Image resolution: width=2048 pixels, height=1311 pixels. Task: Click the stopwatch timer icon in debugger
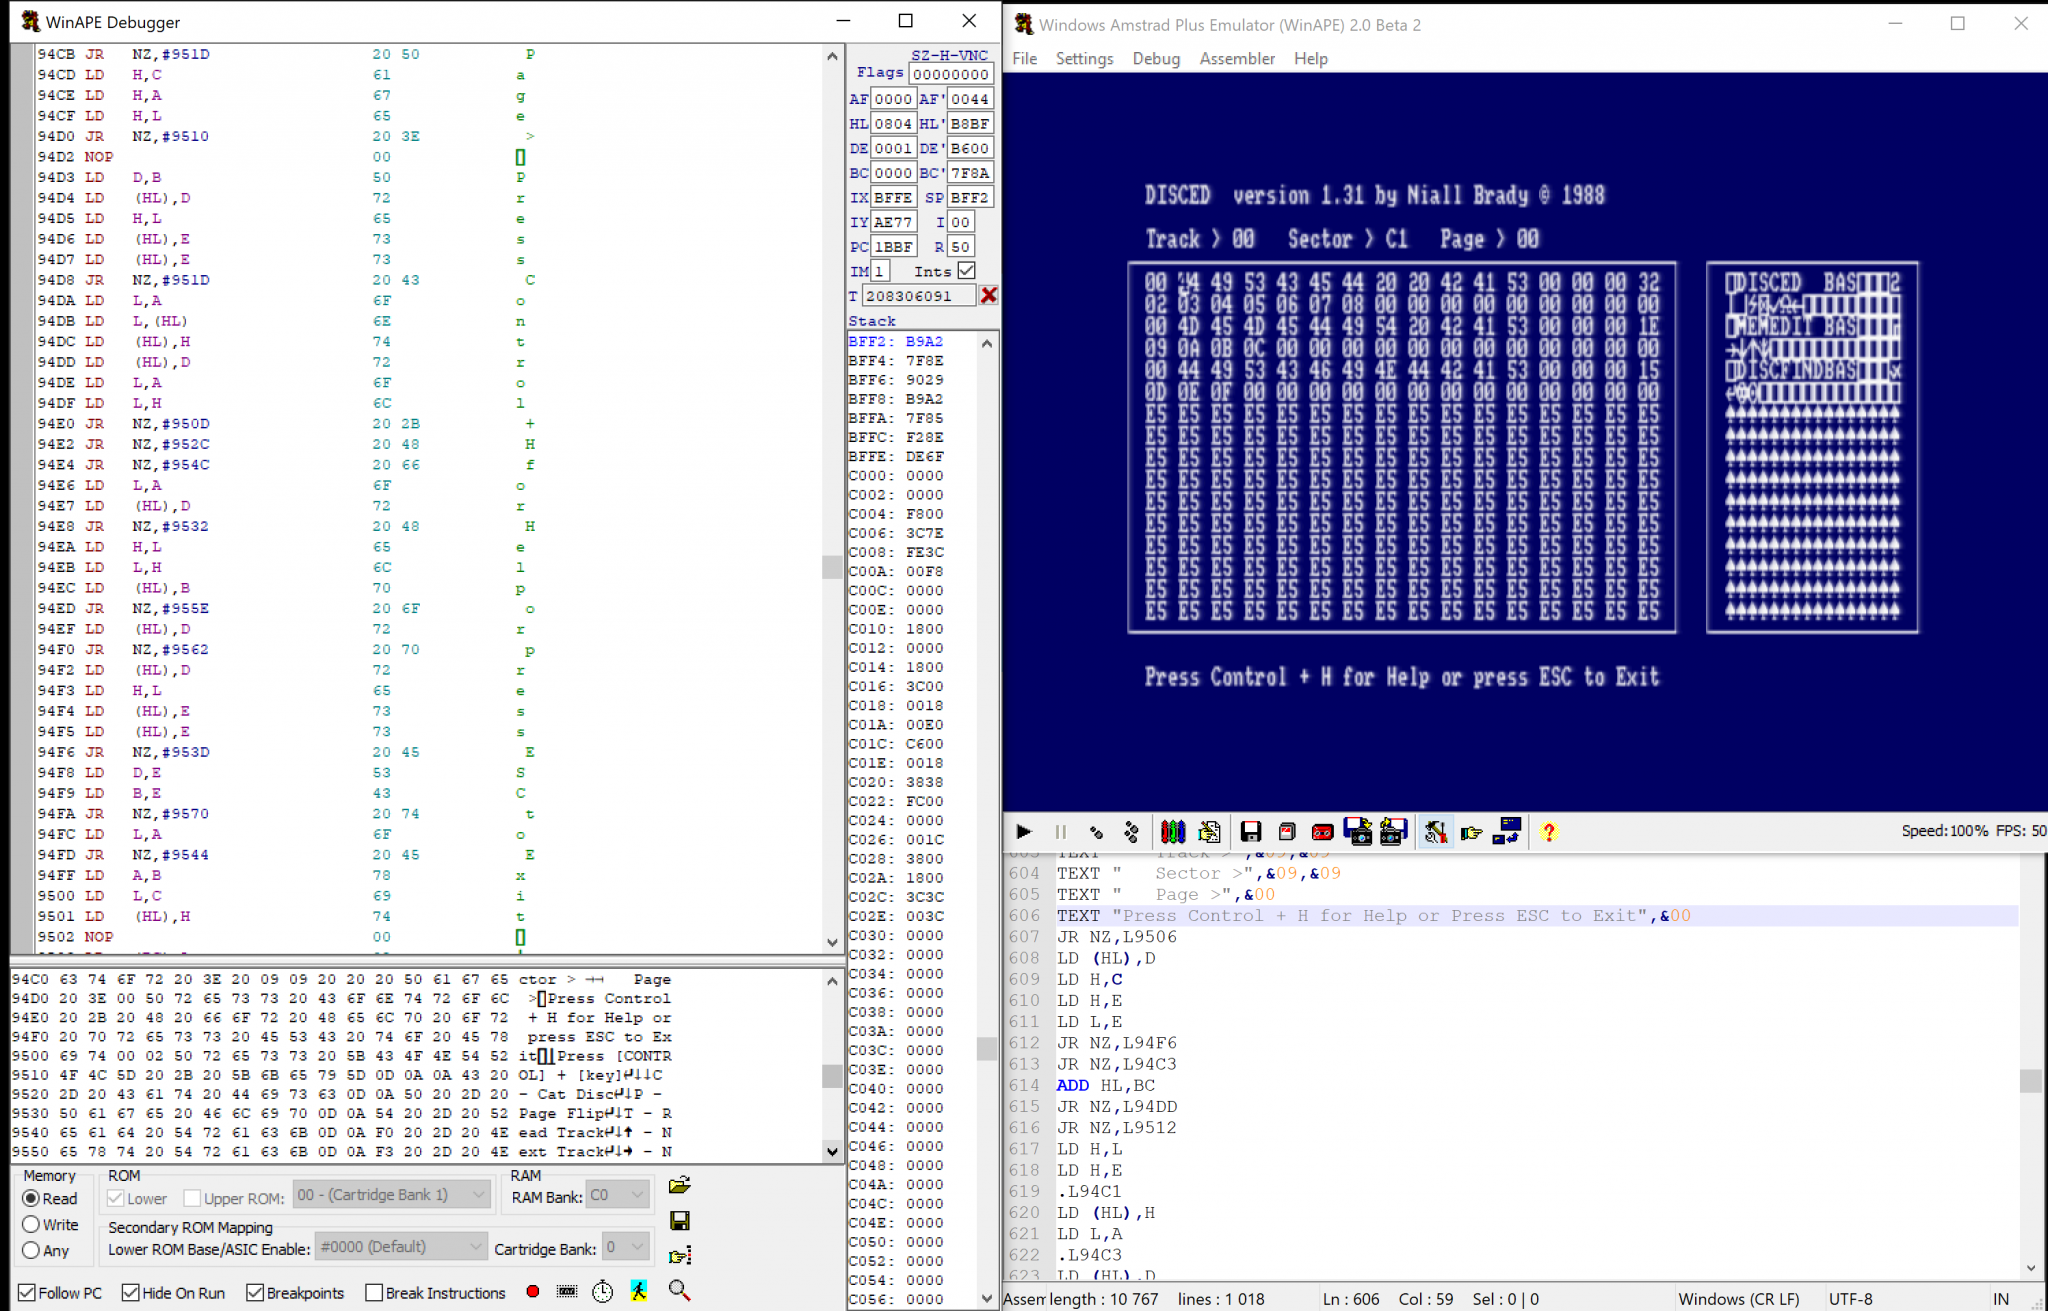pos(602,1292)
